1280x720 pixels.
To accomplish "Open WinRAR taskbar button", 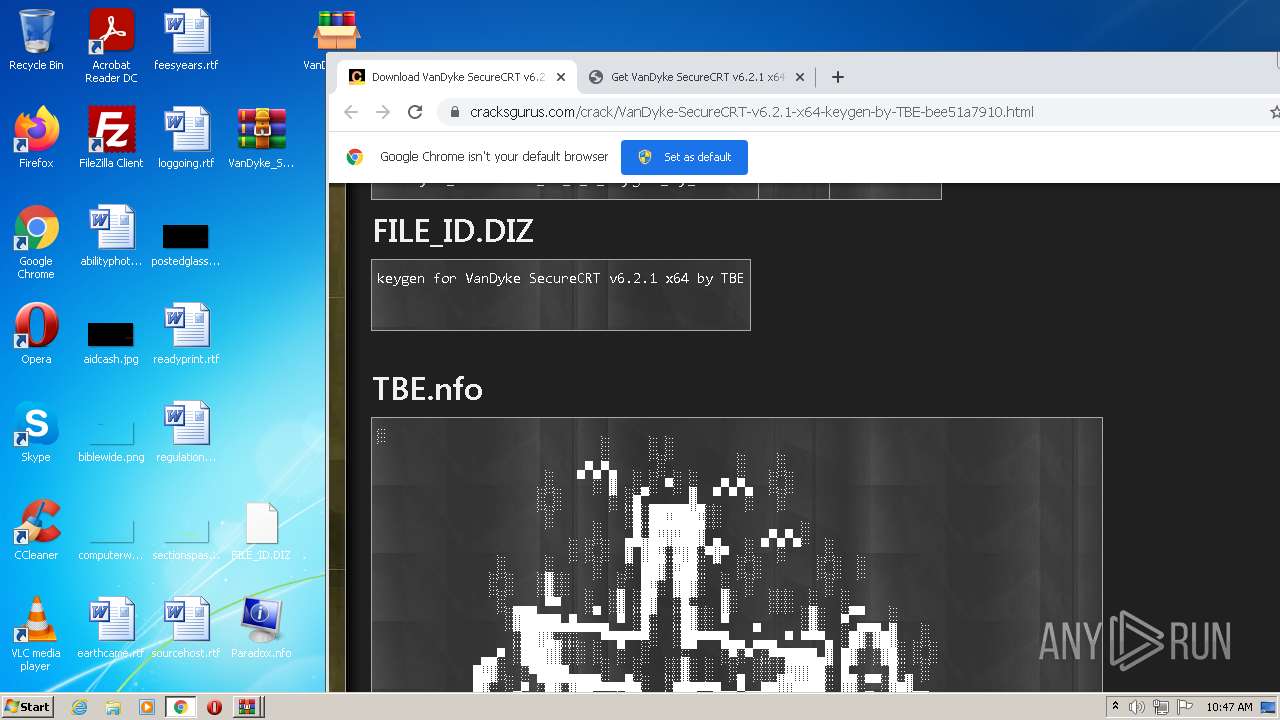I will click(x=247, y=707).
